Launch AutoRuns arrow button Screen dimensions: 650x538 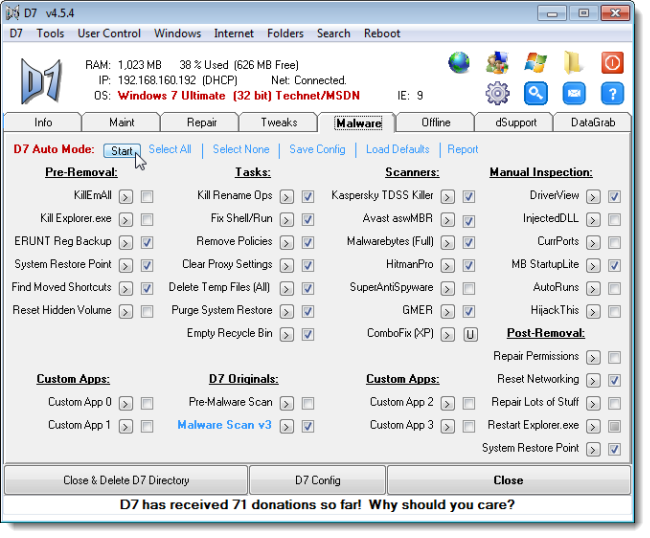pyautogui.click(x=593, y=288)
